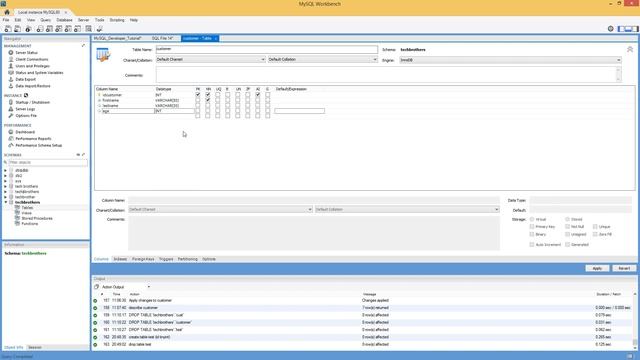Open the Server menu
640x360 pixels.
click(83, 20)
